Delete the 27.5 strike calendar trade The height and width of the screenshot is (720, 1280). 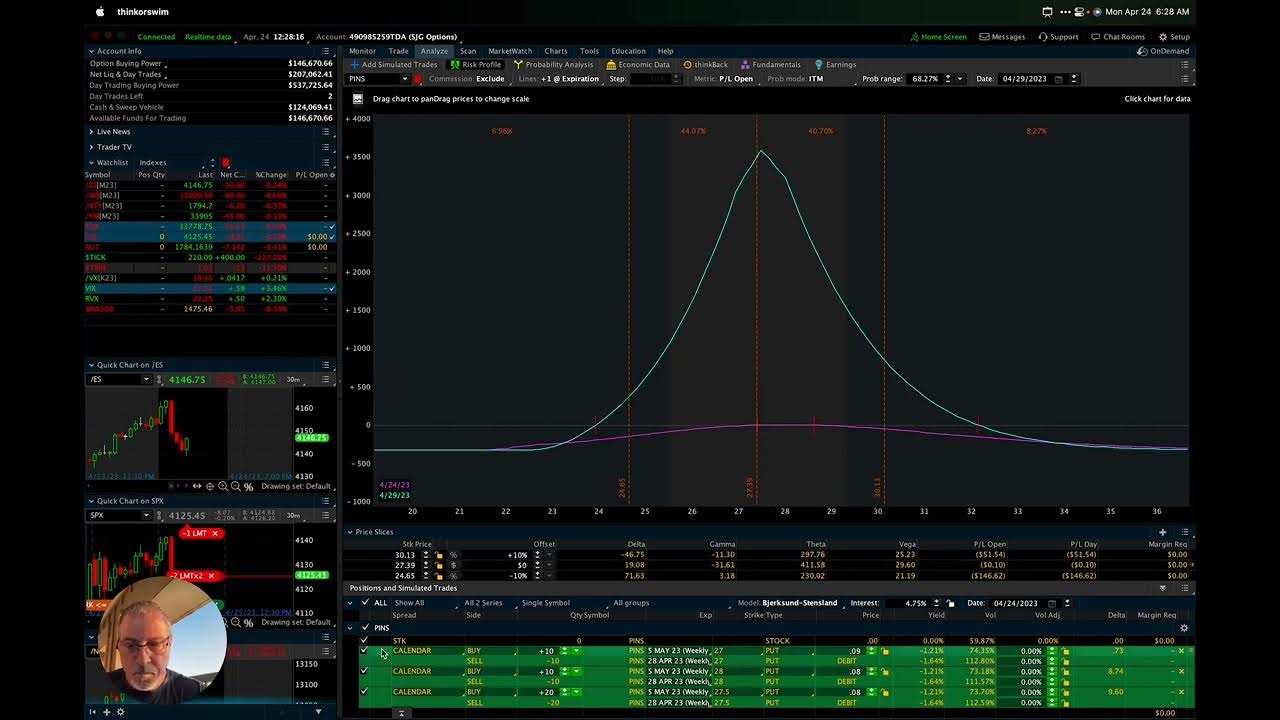[x=1181, y=692]
